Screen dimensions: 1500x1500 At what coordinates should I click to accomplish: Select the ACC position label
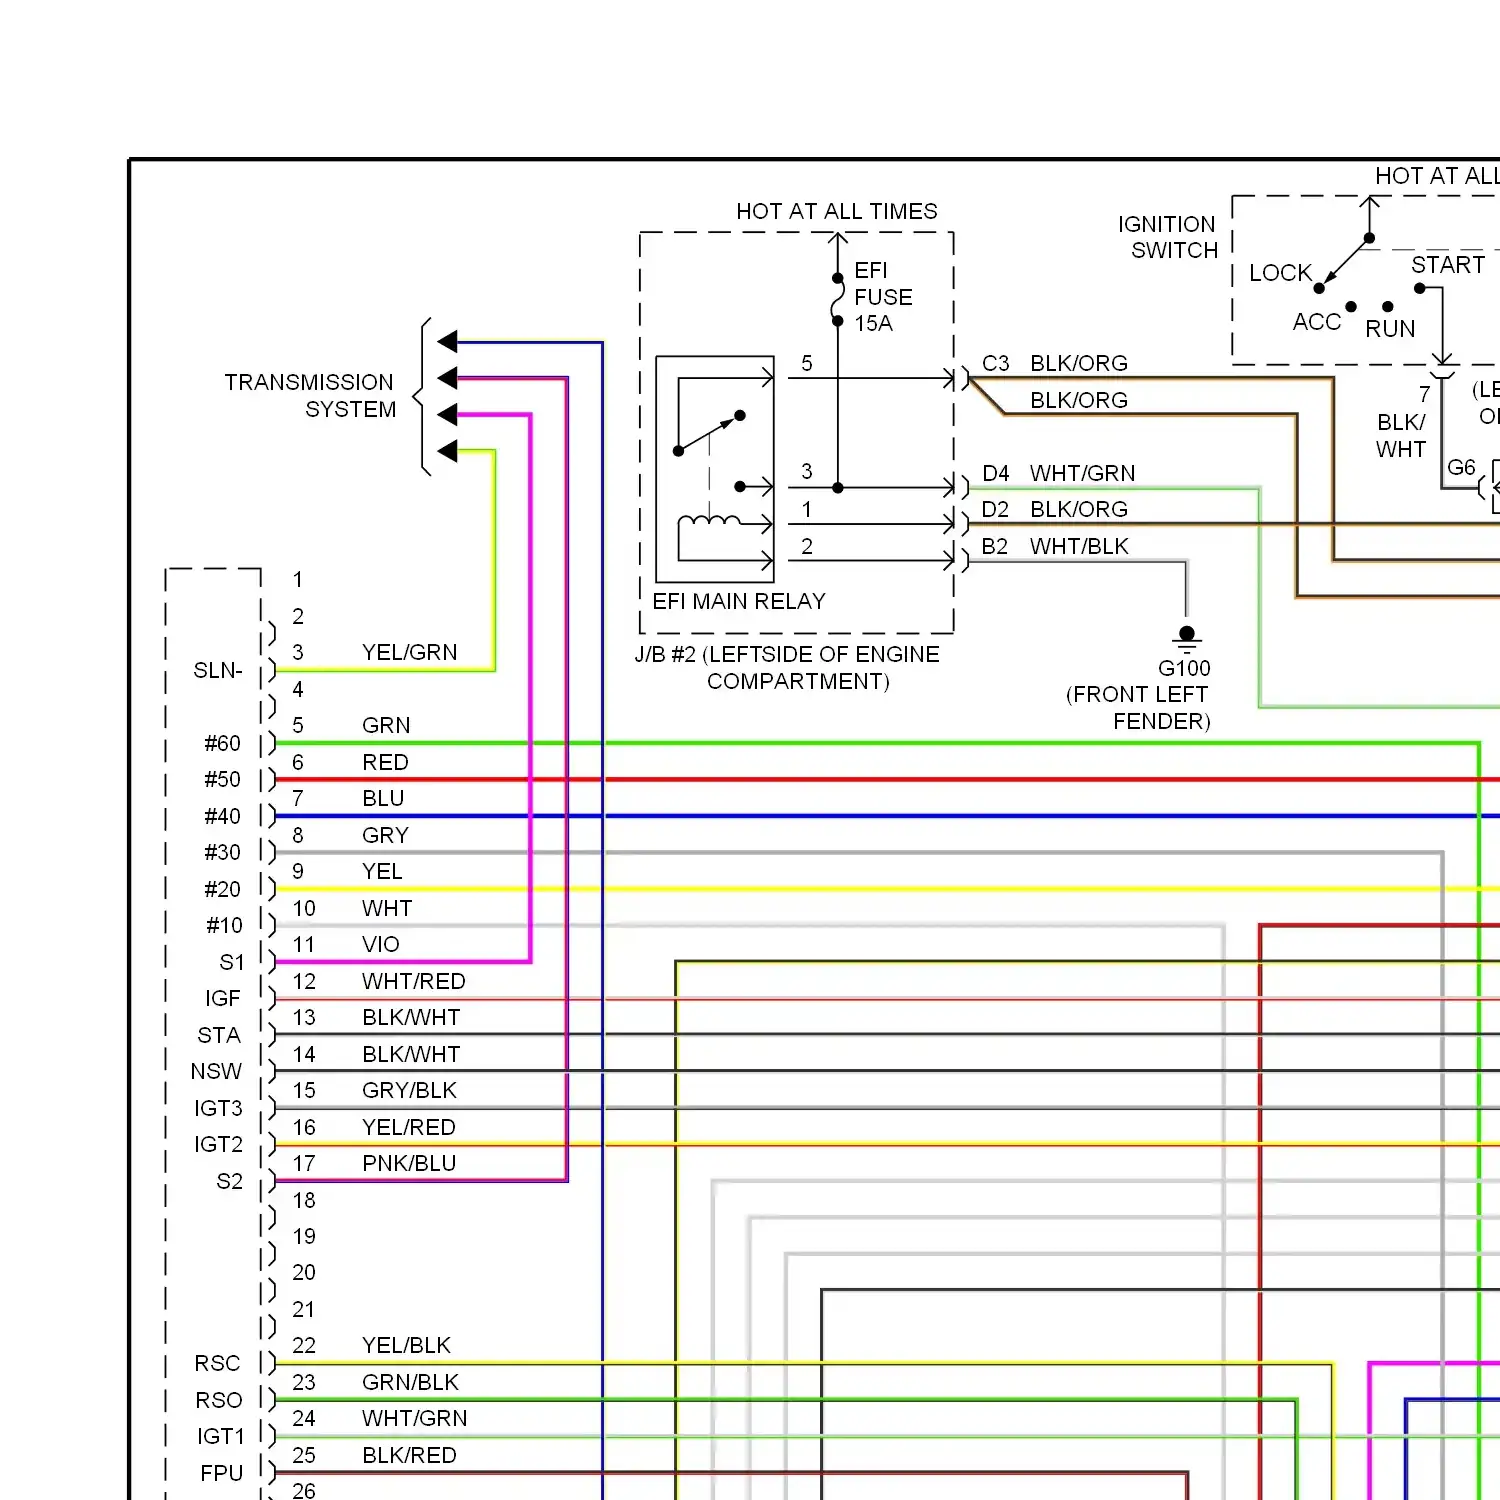(x=1316, y=322)
